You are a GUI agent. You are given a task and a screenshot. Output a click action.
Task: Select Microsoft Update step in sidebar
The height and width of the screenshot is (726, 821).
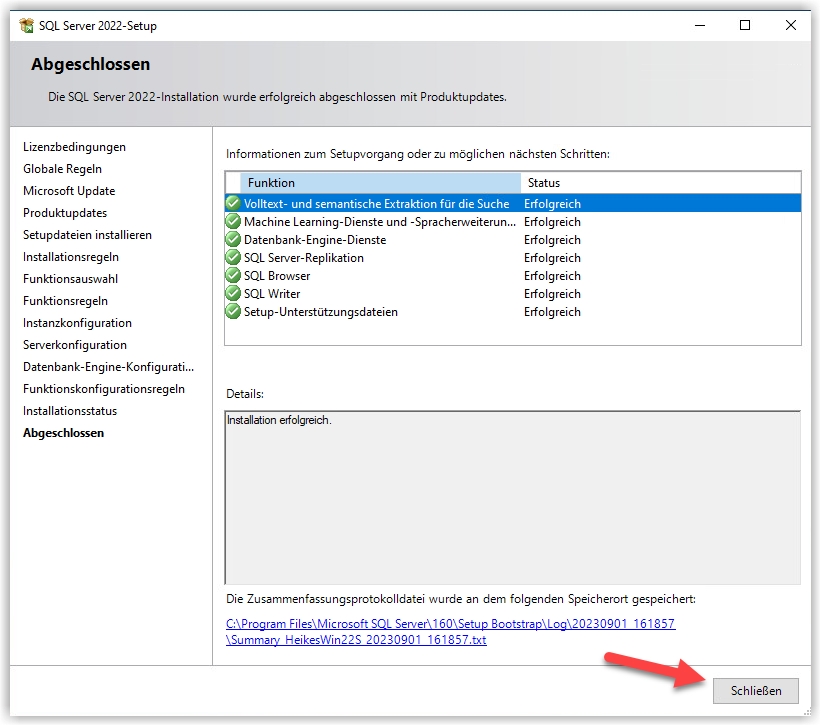click(x=69, y=191)
